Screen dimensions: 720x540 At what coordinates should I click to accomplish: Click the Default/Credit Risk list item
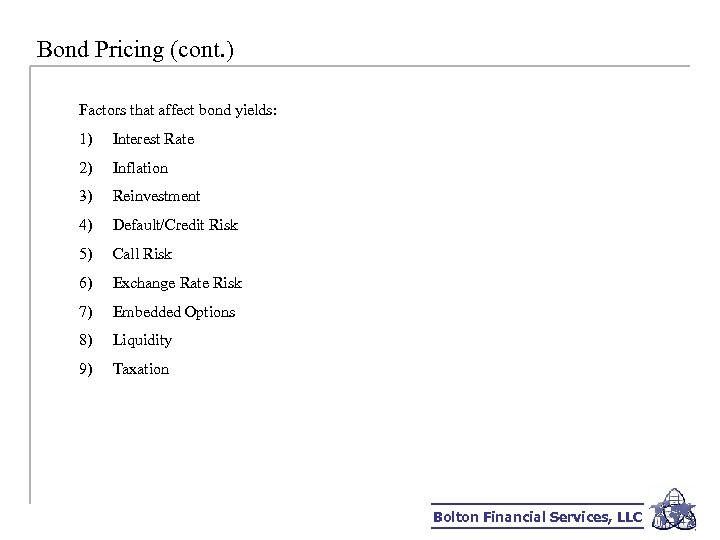coord(175,225)
